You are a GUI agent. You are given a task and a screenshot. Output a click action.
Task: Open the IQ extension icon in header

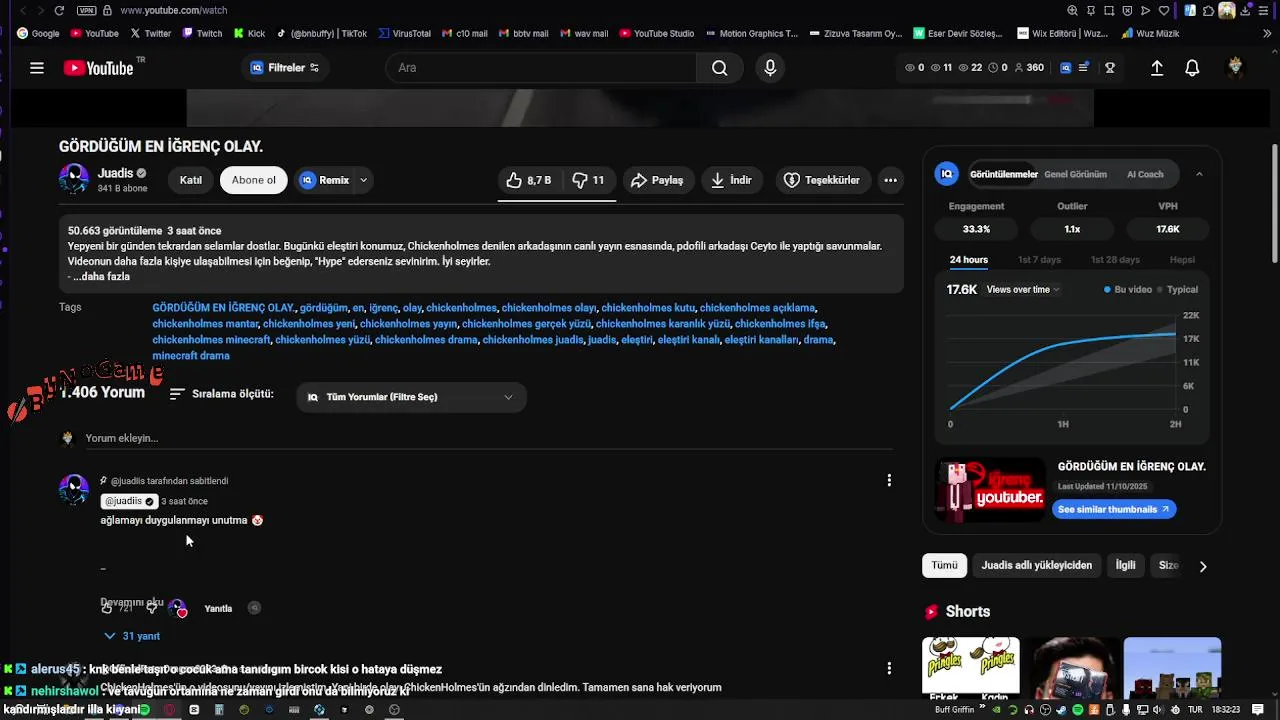[x=1066, y=68]
